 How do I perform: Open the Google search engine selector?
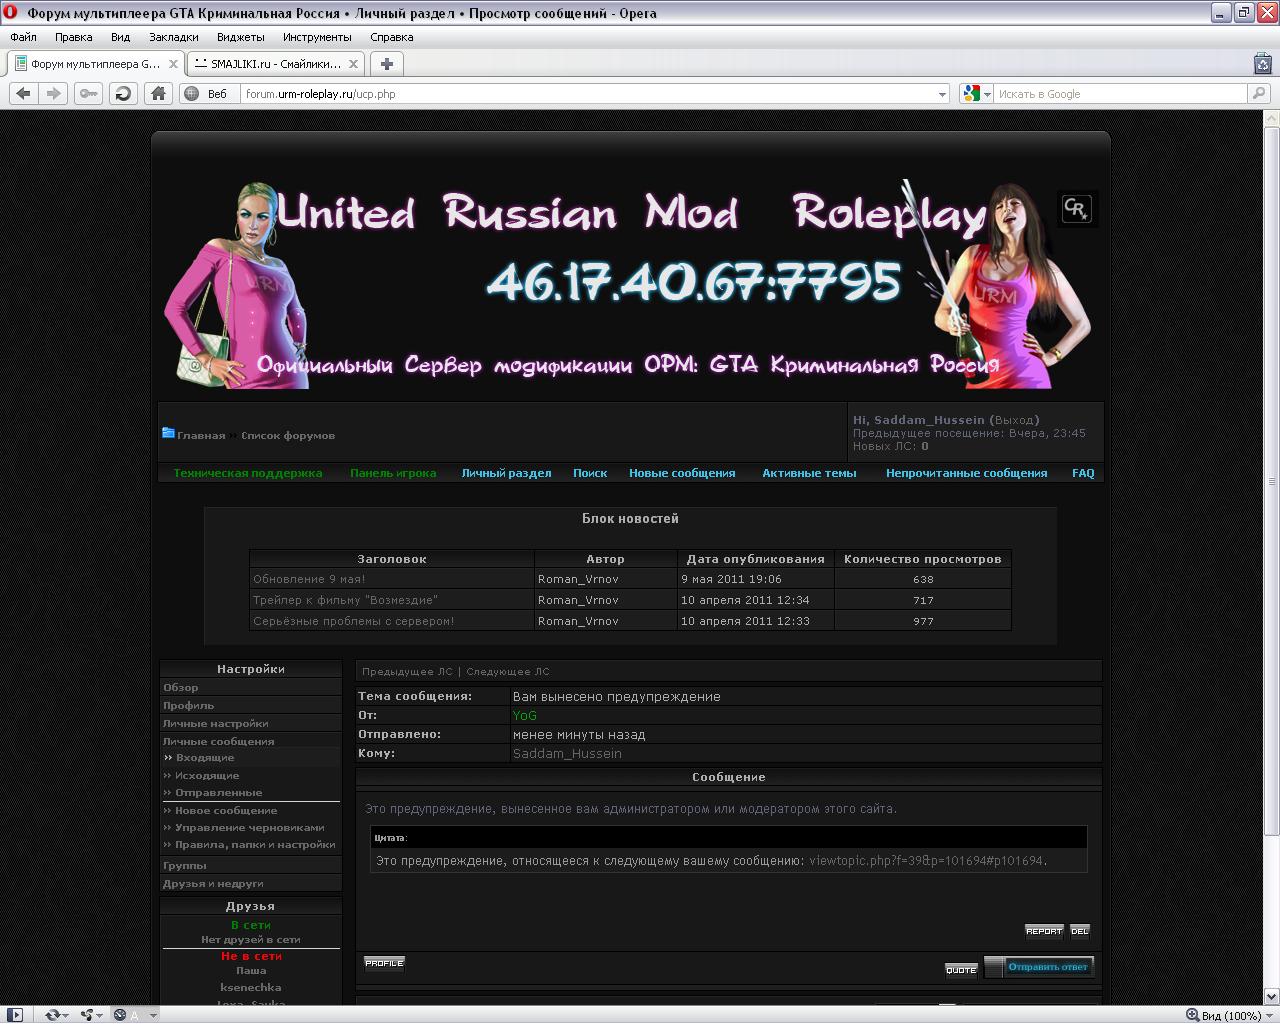[976, 93]
